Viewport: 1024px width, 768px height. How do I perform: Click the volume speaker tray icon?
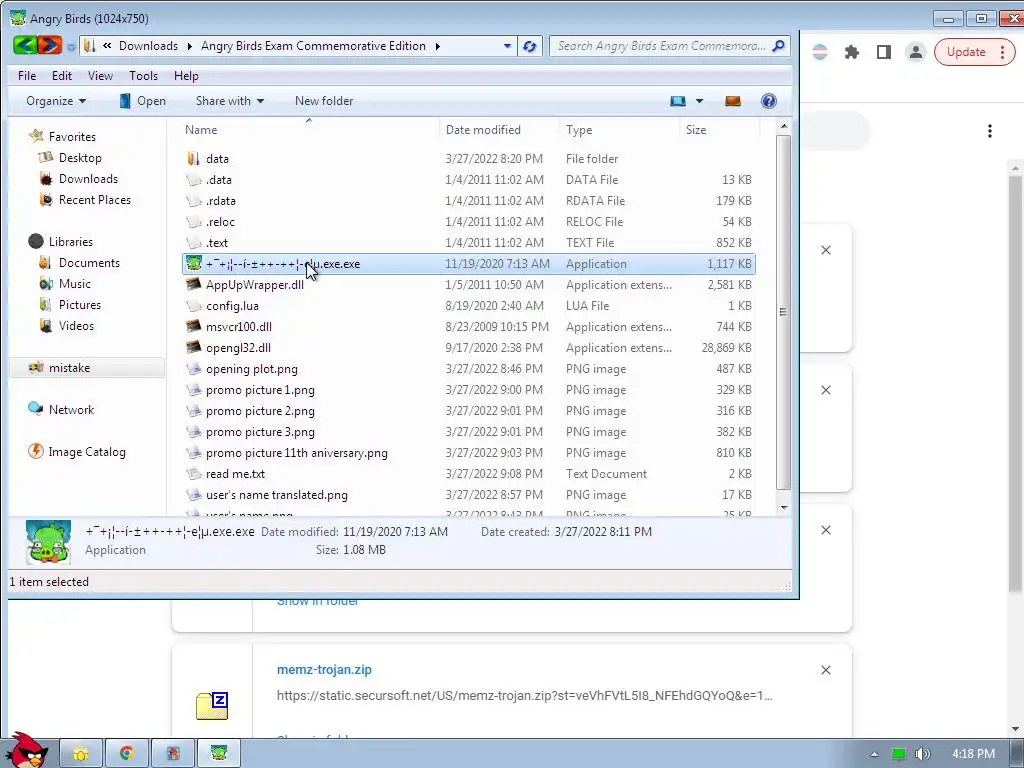click(x=922, y=754)
